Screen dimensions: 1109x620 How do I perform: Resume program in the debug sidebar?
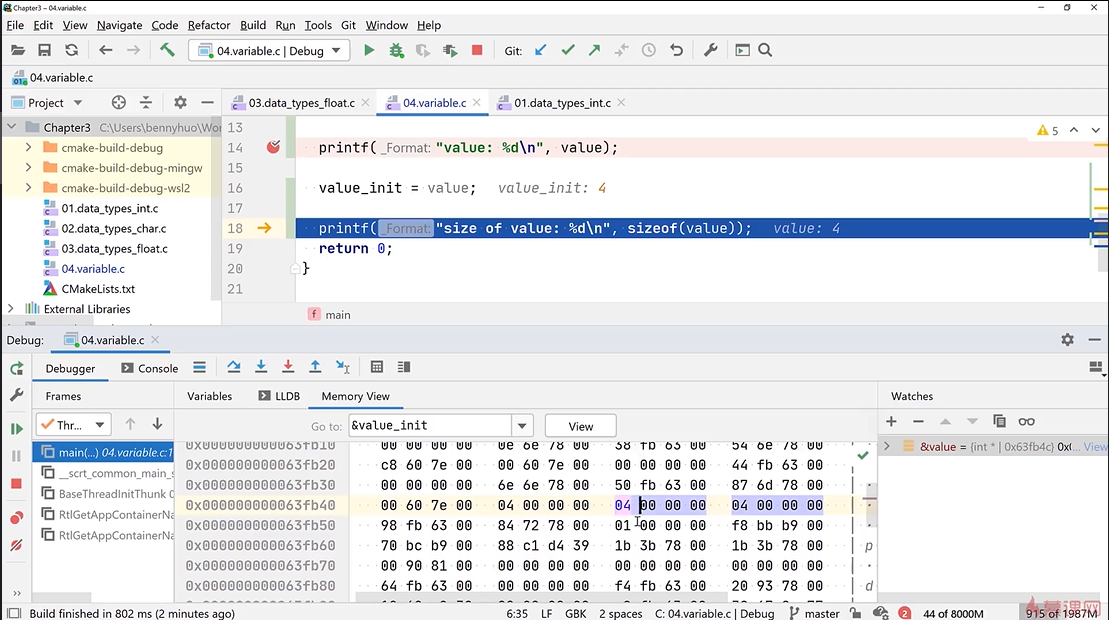(x=16, y=429)
